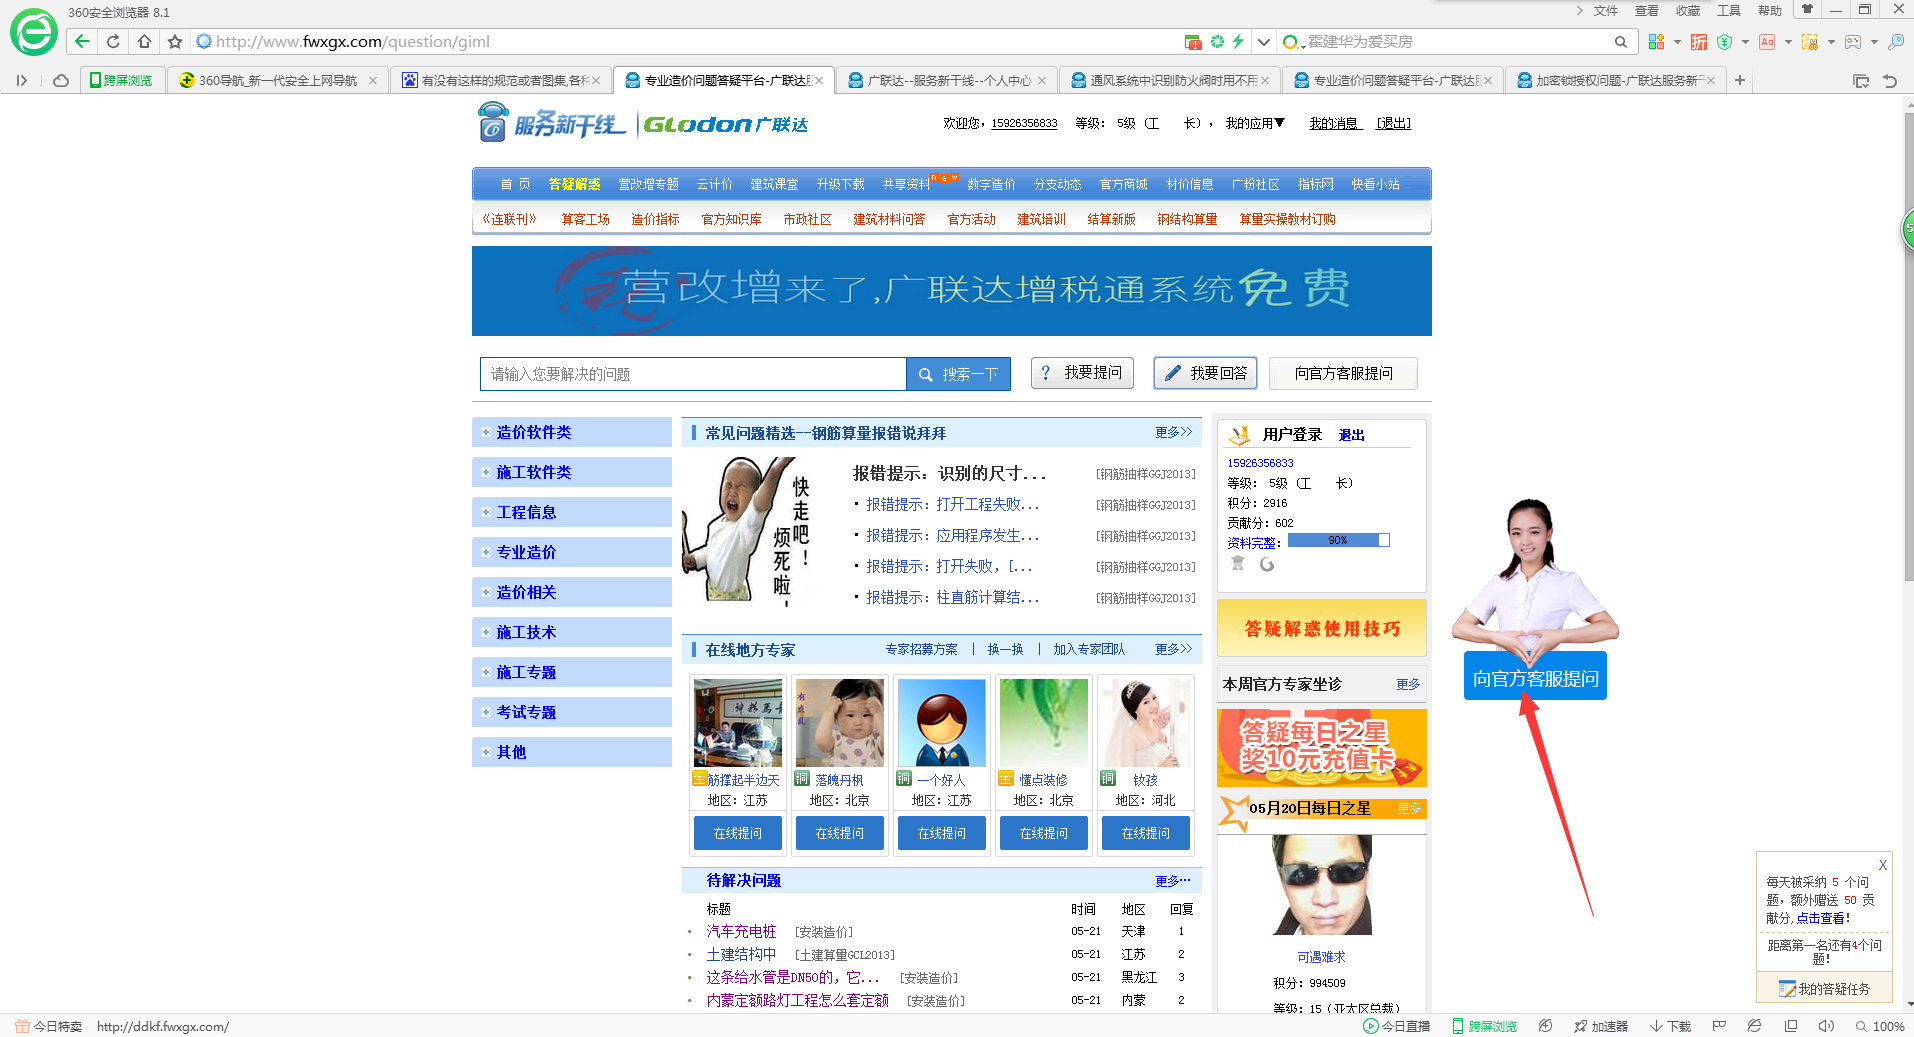
Task: Click in the question search input field
Action: 693,374
